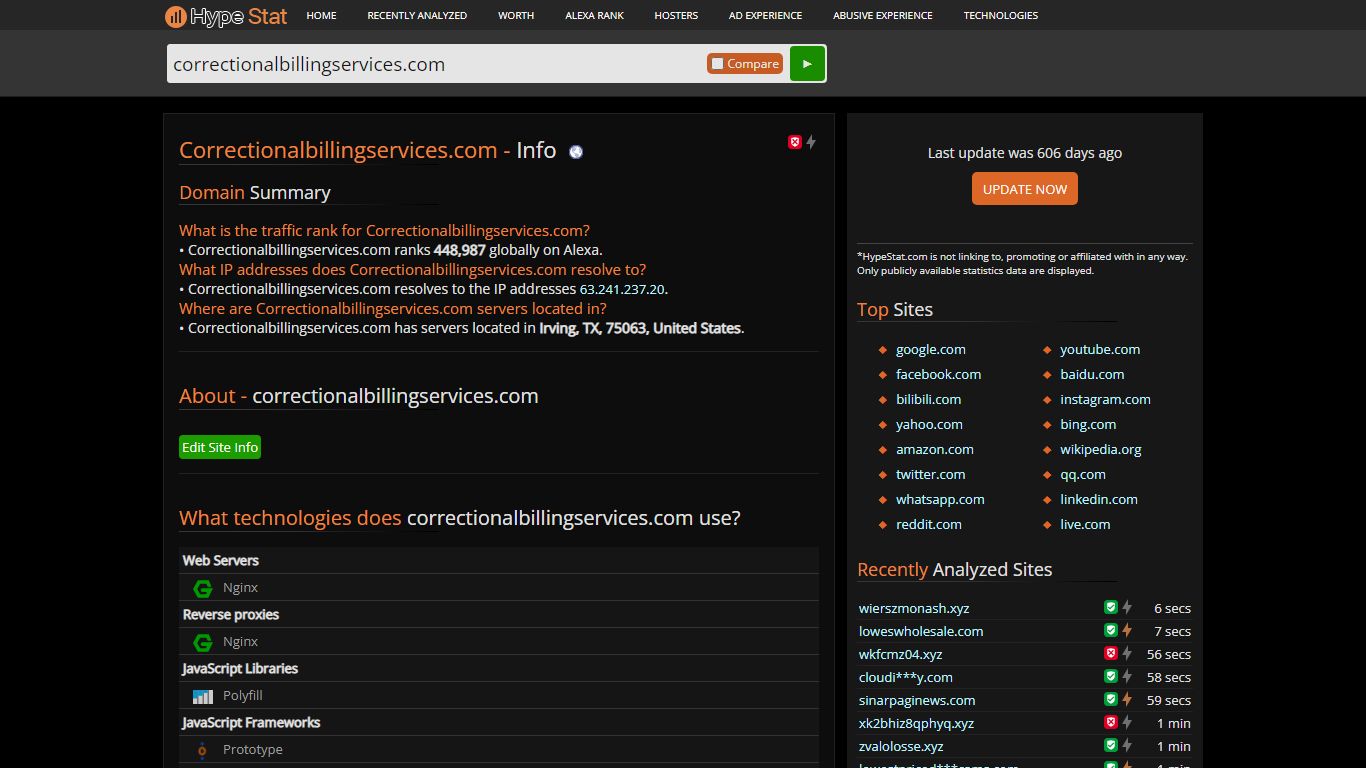Click the lightning bolt icon beside page title

tap(811, 142)
